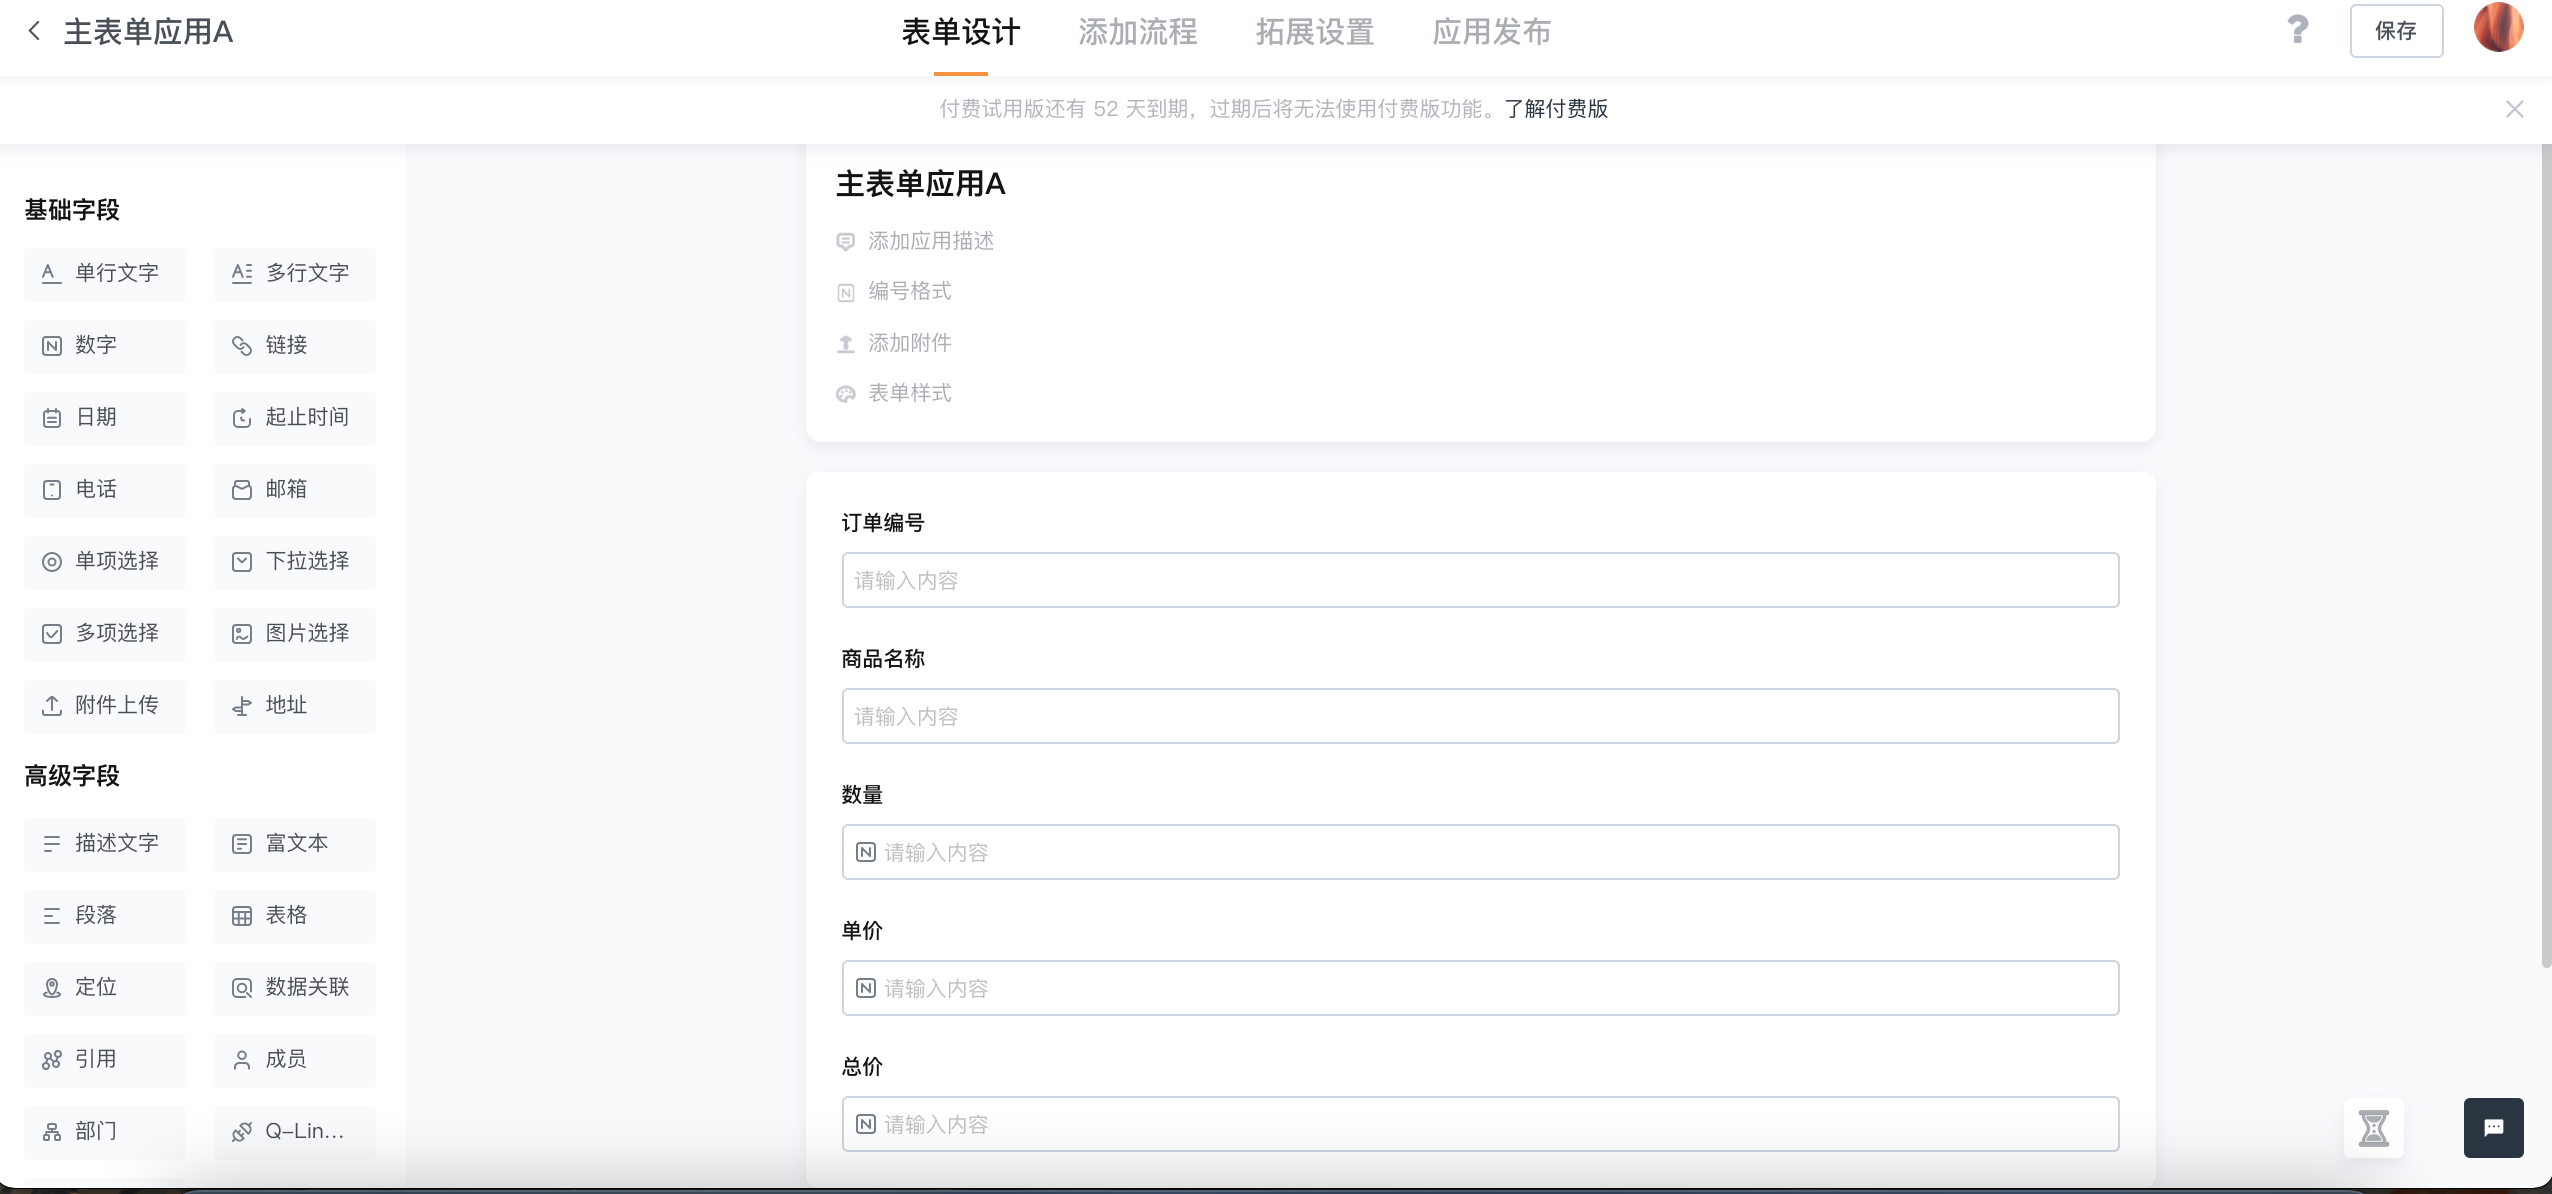
Task: Add a 起止时间 field
Action: [x=295, y=418]
